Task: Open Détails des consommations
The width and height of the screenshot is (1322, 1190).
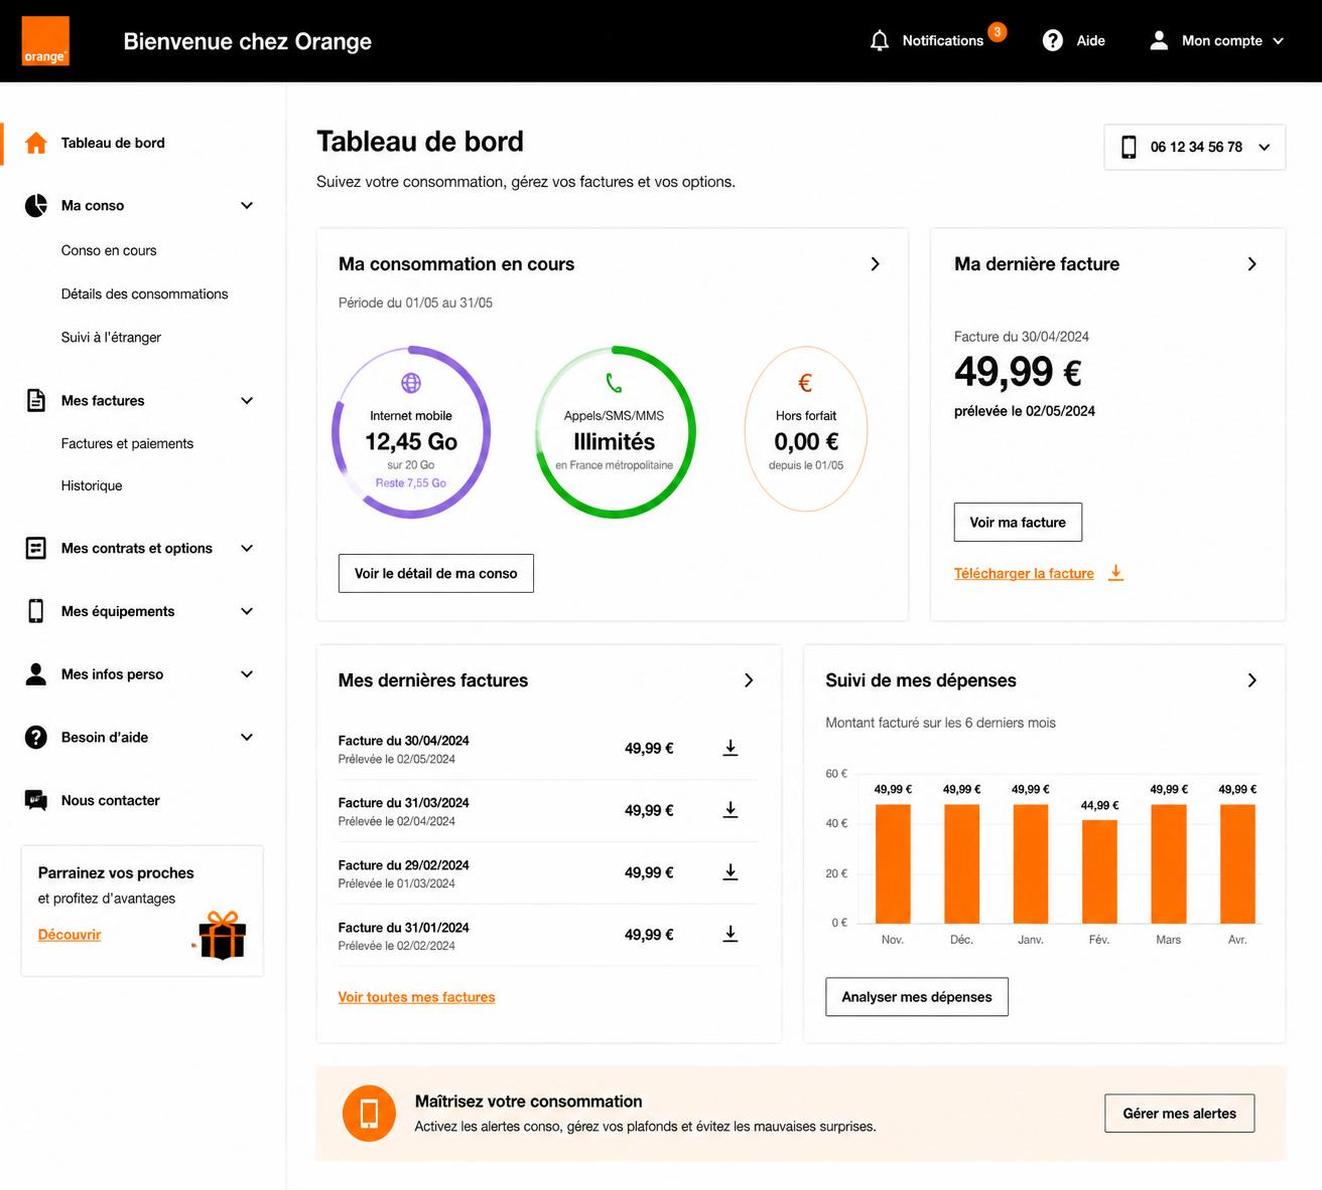Action: (x=144, y=294)
